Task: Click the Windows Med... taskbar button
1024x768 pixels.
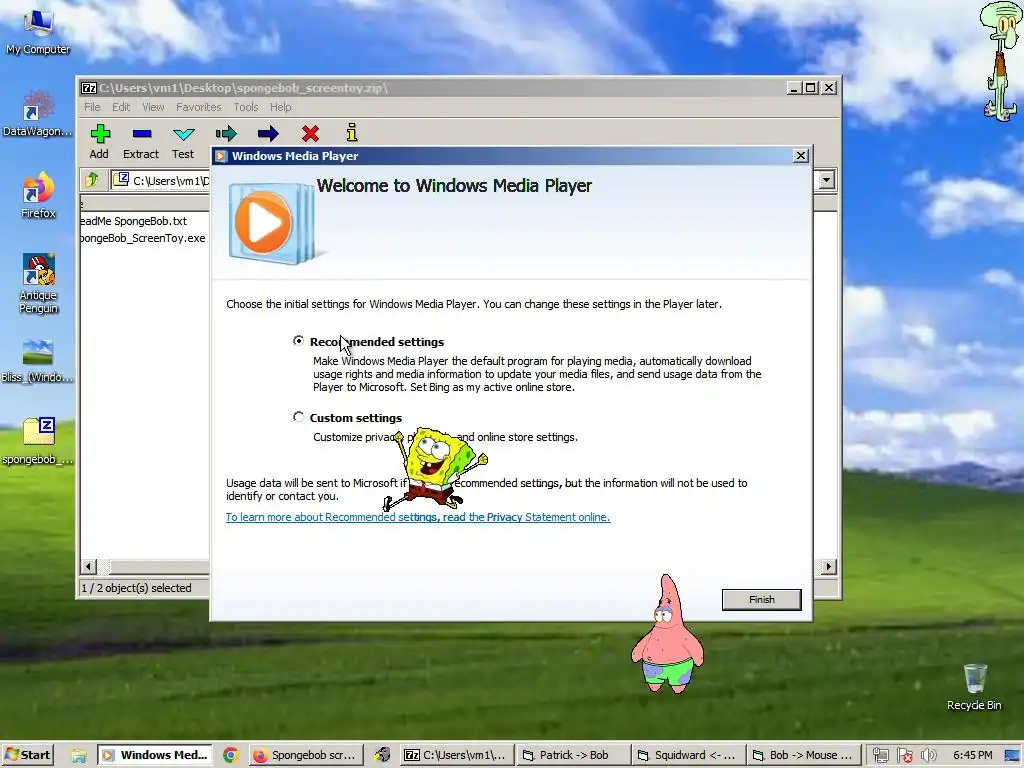Action: point(156,755)
